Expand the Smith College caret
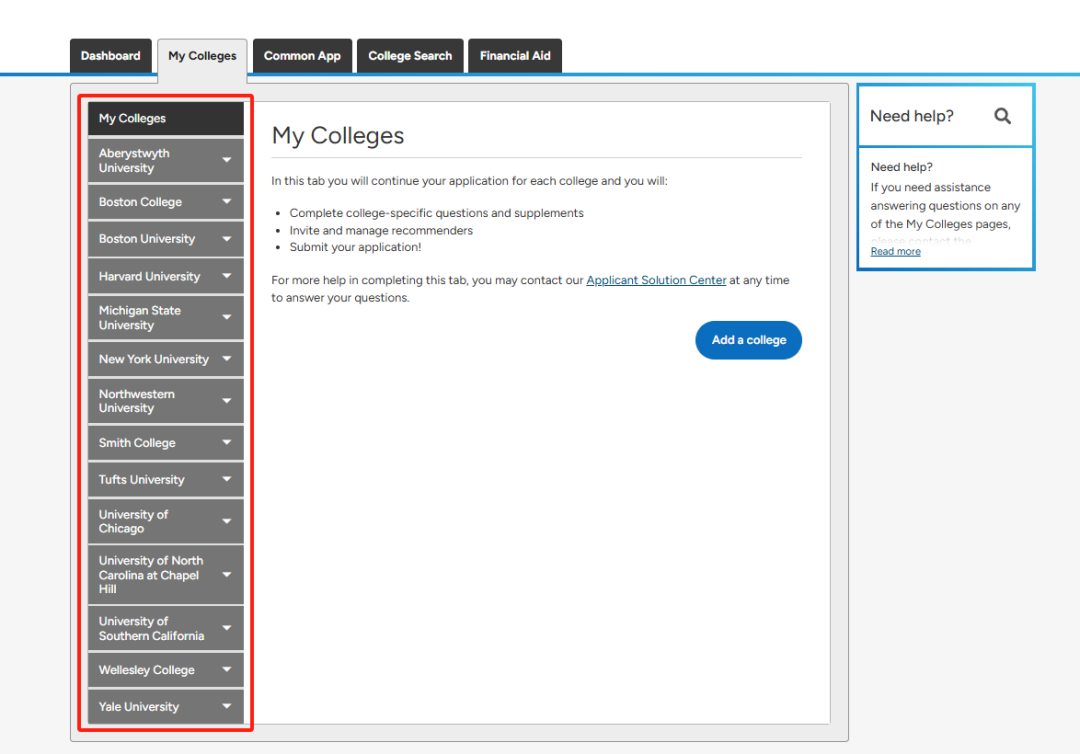 pyautogui.click(x=227, y=443)
